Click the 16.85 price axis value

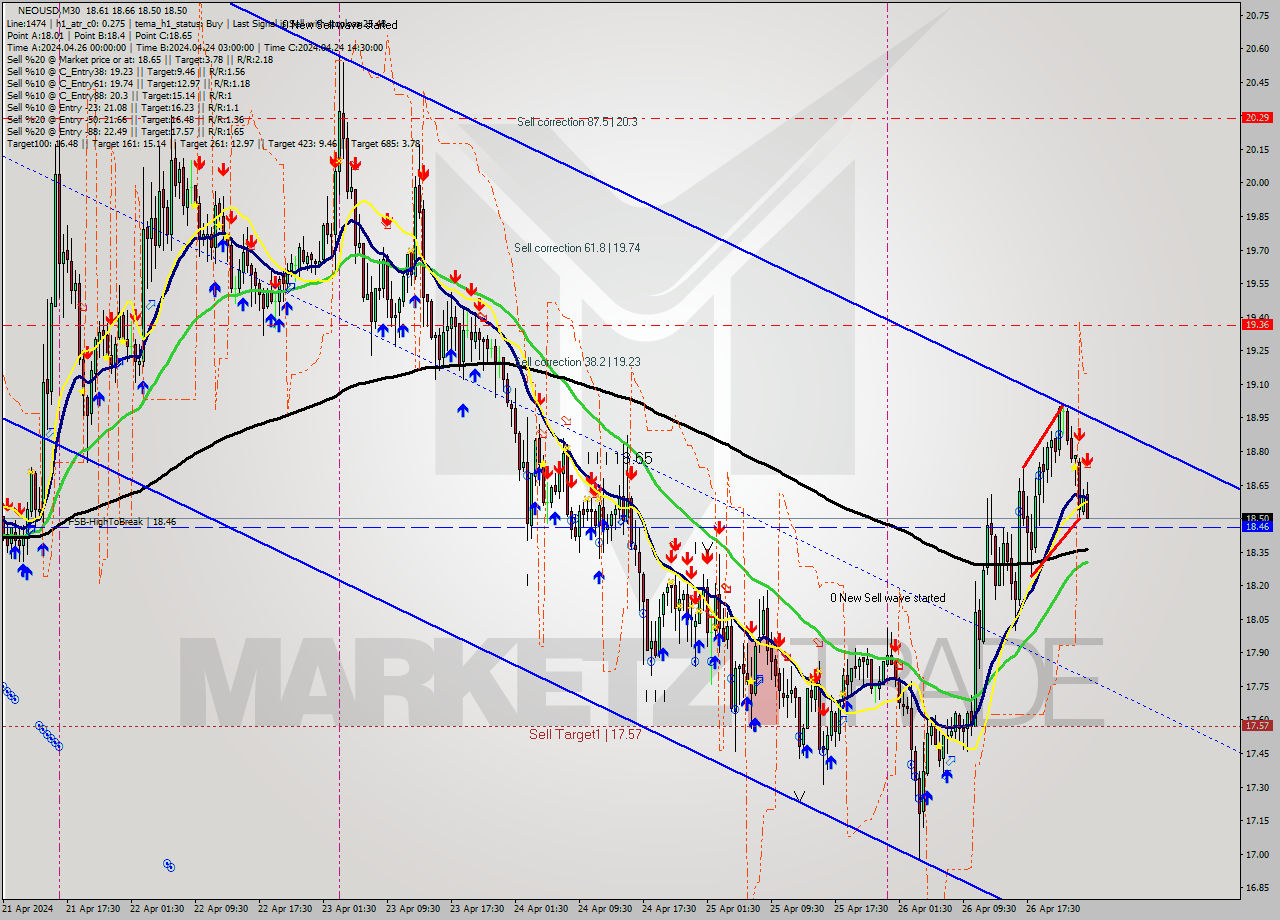1256,887
